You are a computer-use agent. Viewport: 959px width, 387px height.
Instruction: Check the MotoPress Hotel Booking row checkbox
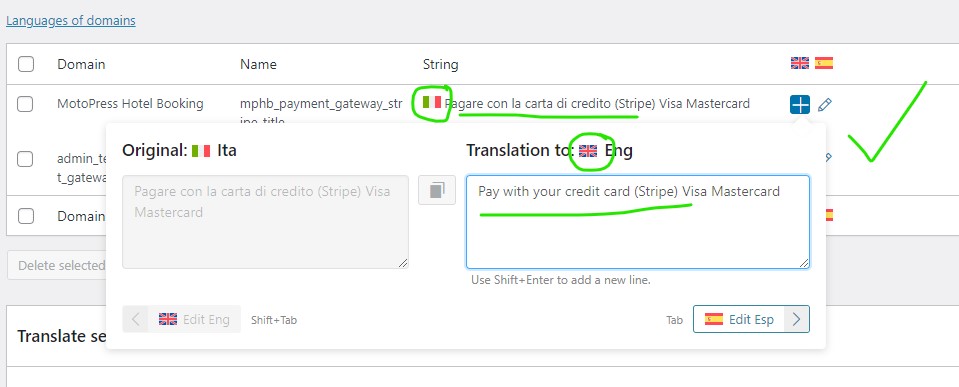click(x=24, y=104)
